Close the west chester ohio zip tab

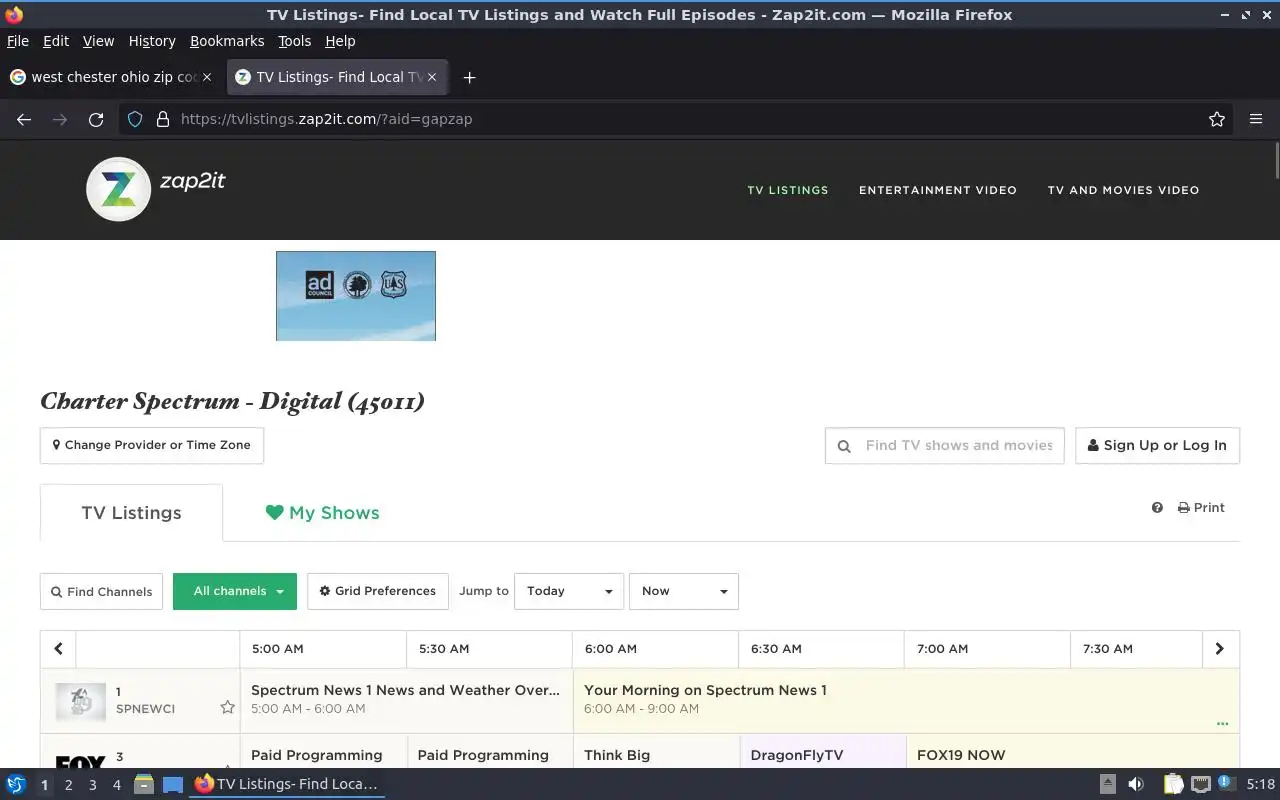click(x=207, y=77)
